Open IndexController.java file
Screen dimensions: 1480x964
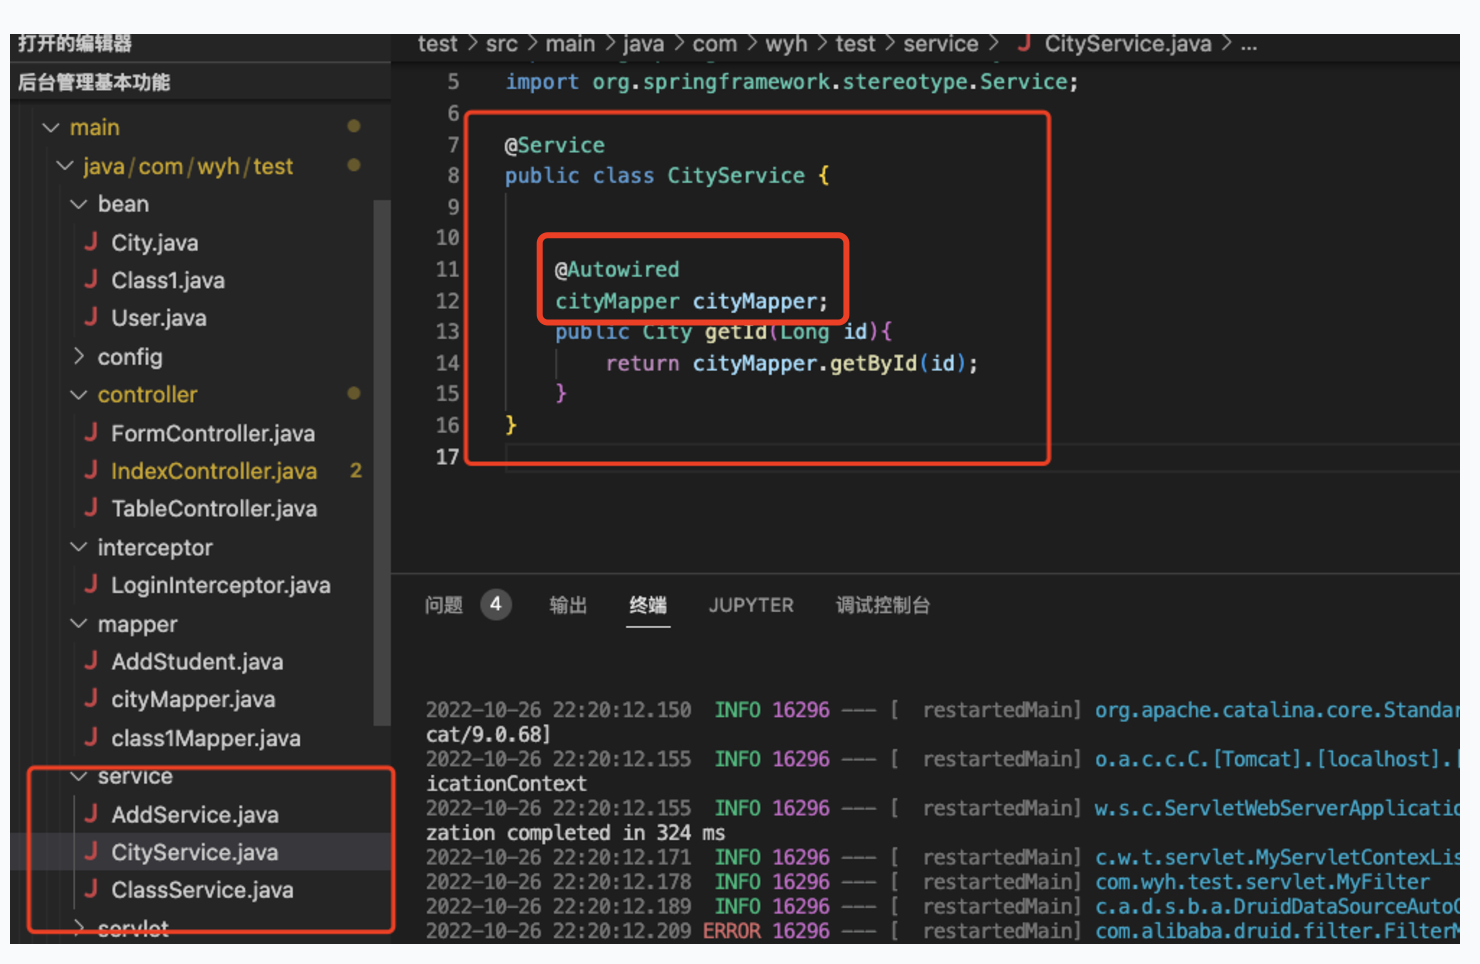coord(214,471)
